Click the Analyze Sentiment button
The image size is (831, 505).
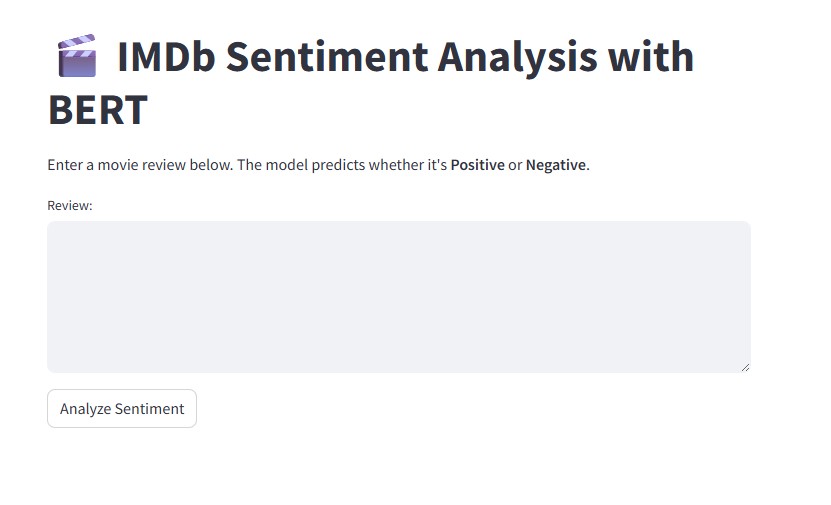[122, 408]
